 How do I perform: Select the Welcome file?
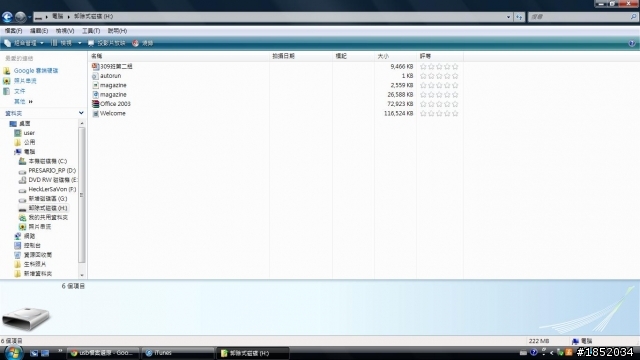pos(109,113)
